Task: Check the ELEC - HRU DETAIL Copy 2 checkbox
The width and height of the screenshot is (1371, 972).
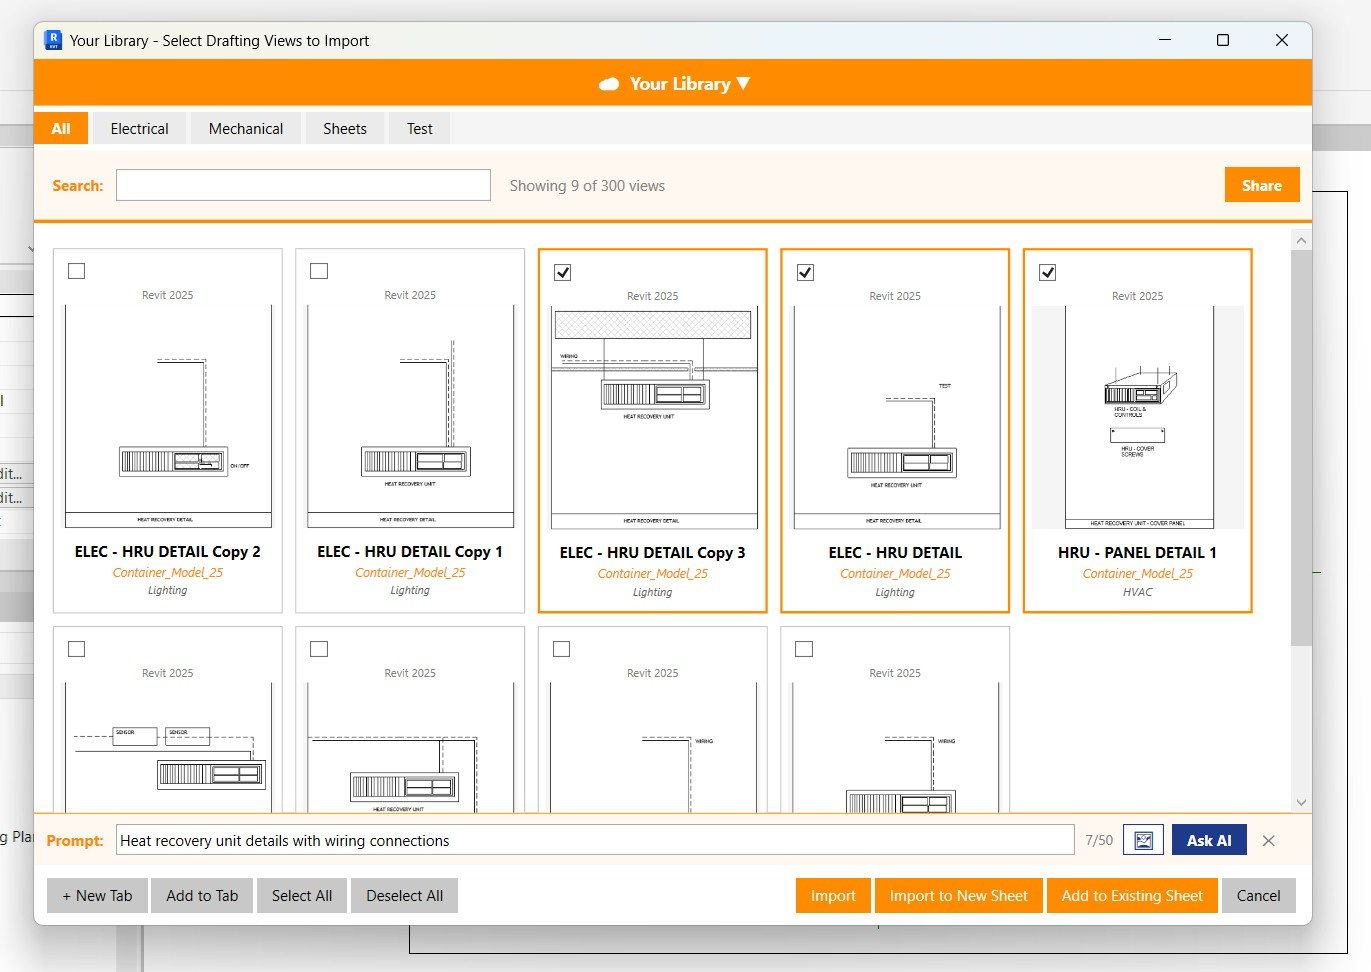Action: pos(76,271)
